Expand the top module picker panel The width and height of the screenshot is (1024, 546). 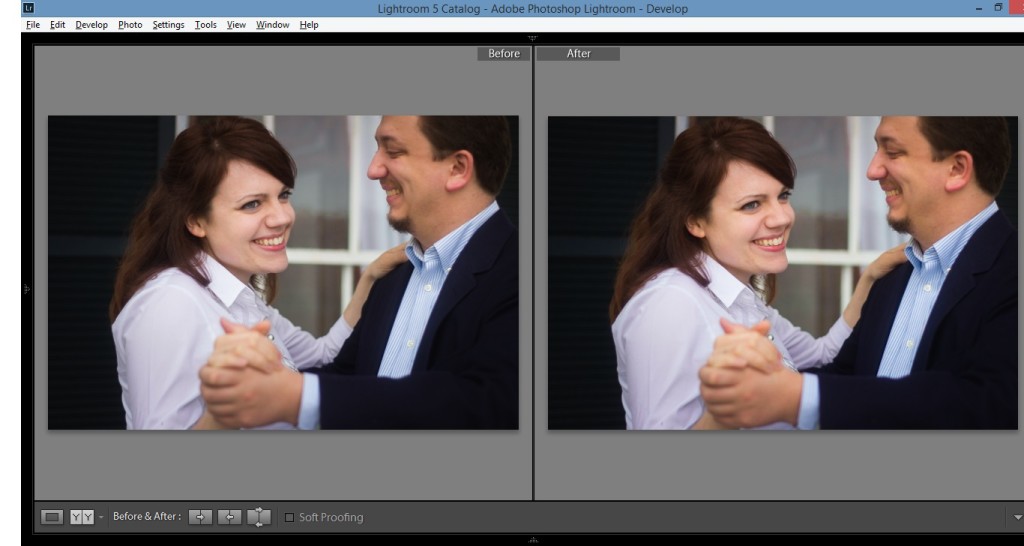click(531, 37)
